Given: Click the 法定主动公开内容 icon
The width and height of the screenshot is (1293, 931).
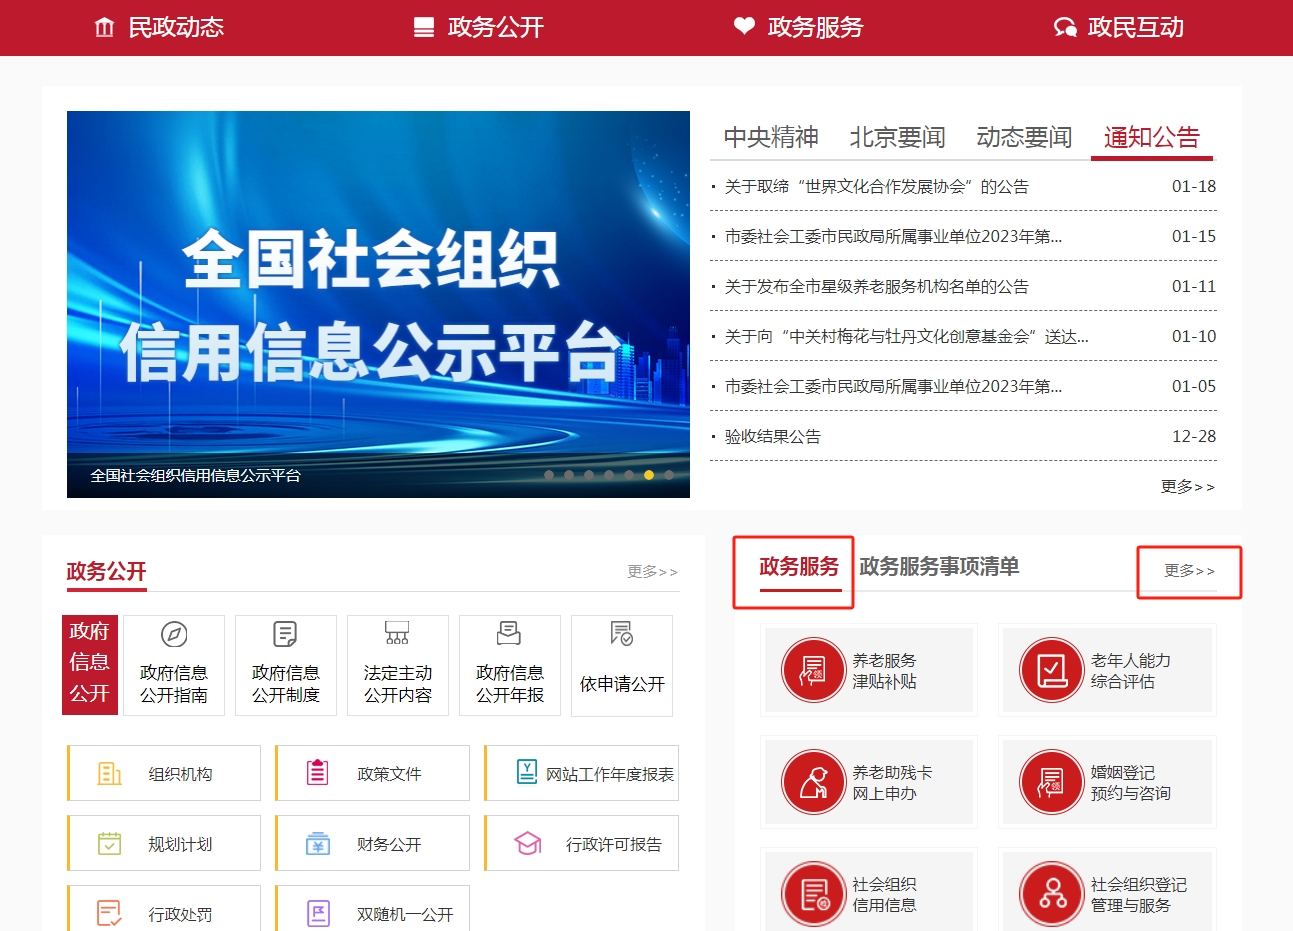Looking at the screenshot, I should 397,665.
